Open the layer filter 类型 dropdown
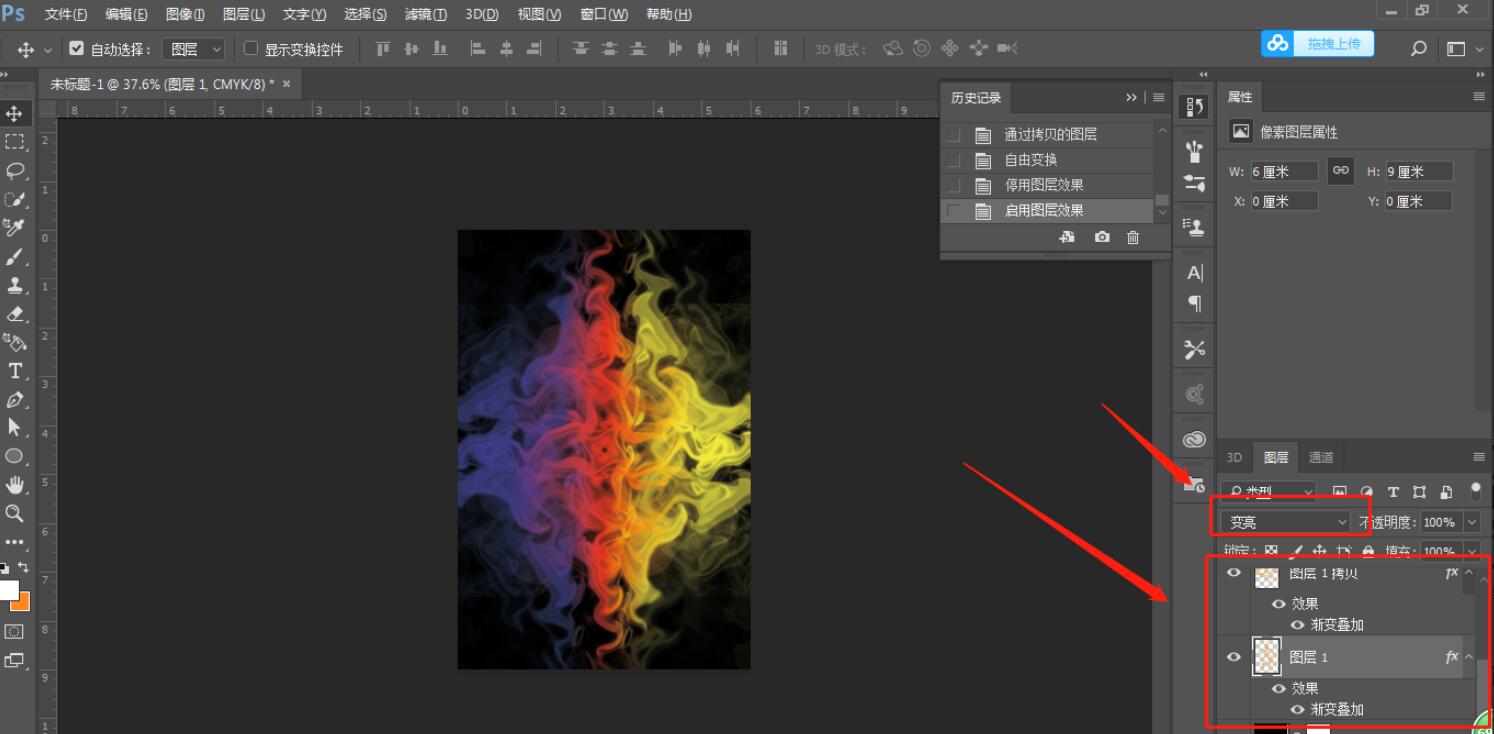This screenshot has width=1494, height=734. (x=1270, y=492)
